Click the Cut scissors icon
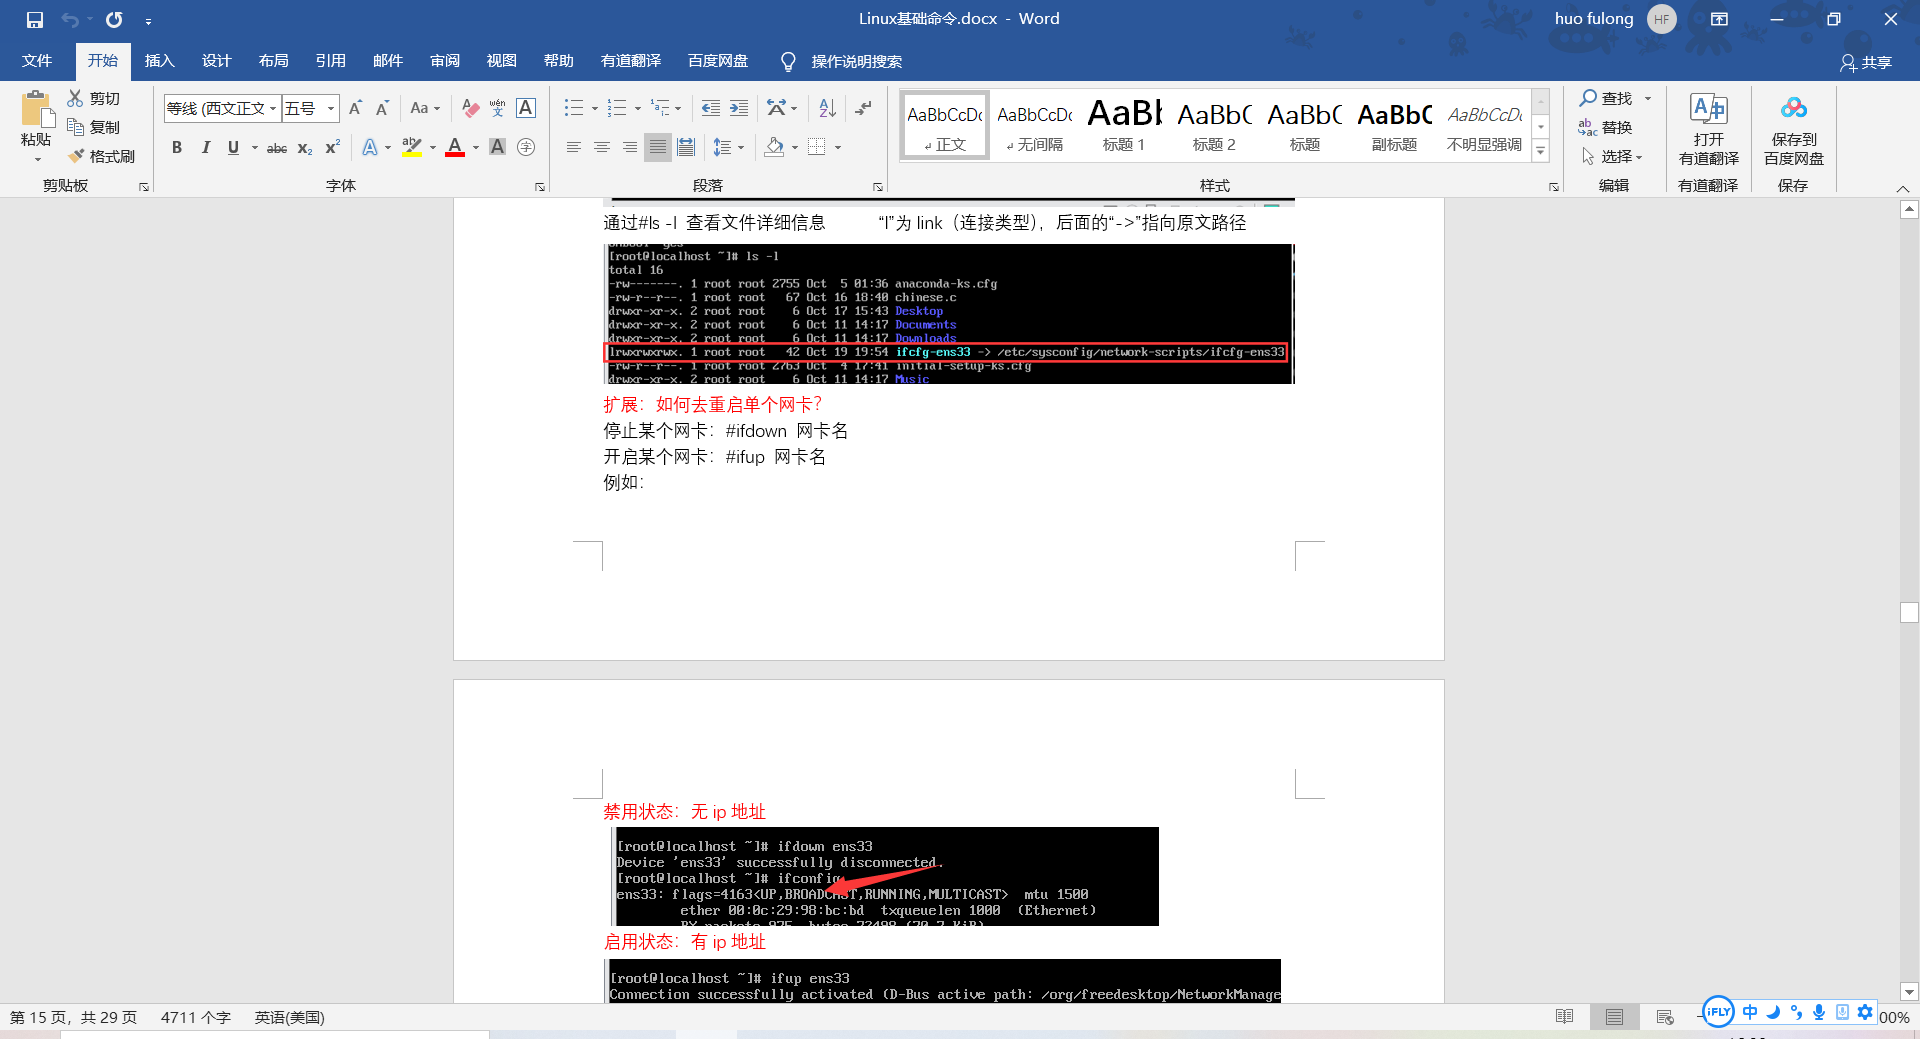Viewport: 1920px width, 1039px height. point(75,98)
